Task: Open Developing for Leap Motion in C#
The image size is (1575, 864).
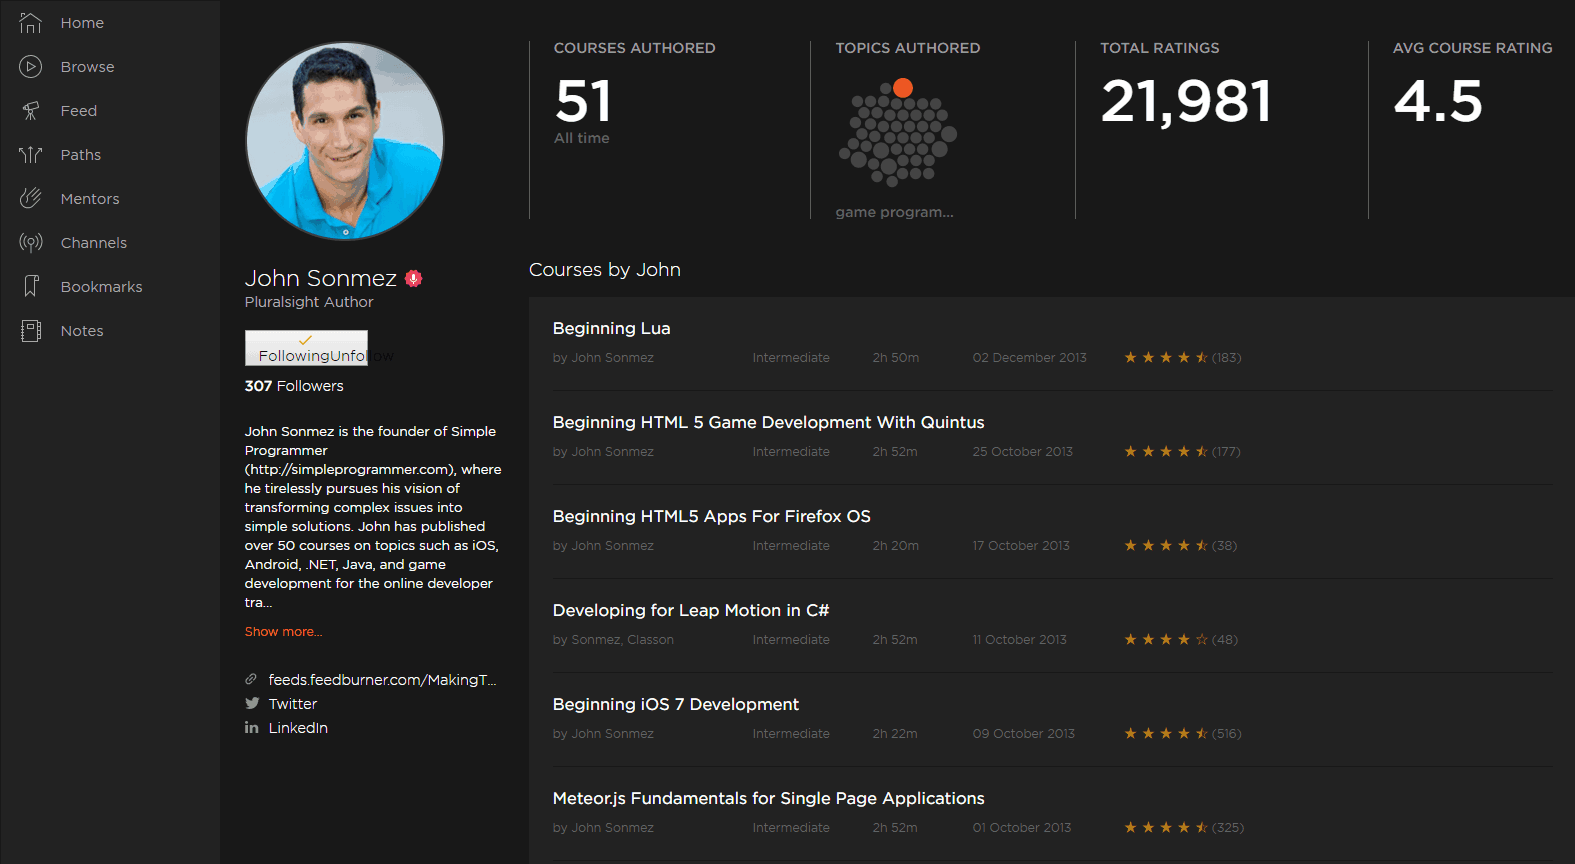Action: click(x=690, y=610)
